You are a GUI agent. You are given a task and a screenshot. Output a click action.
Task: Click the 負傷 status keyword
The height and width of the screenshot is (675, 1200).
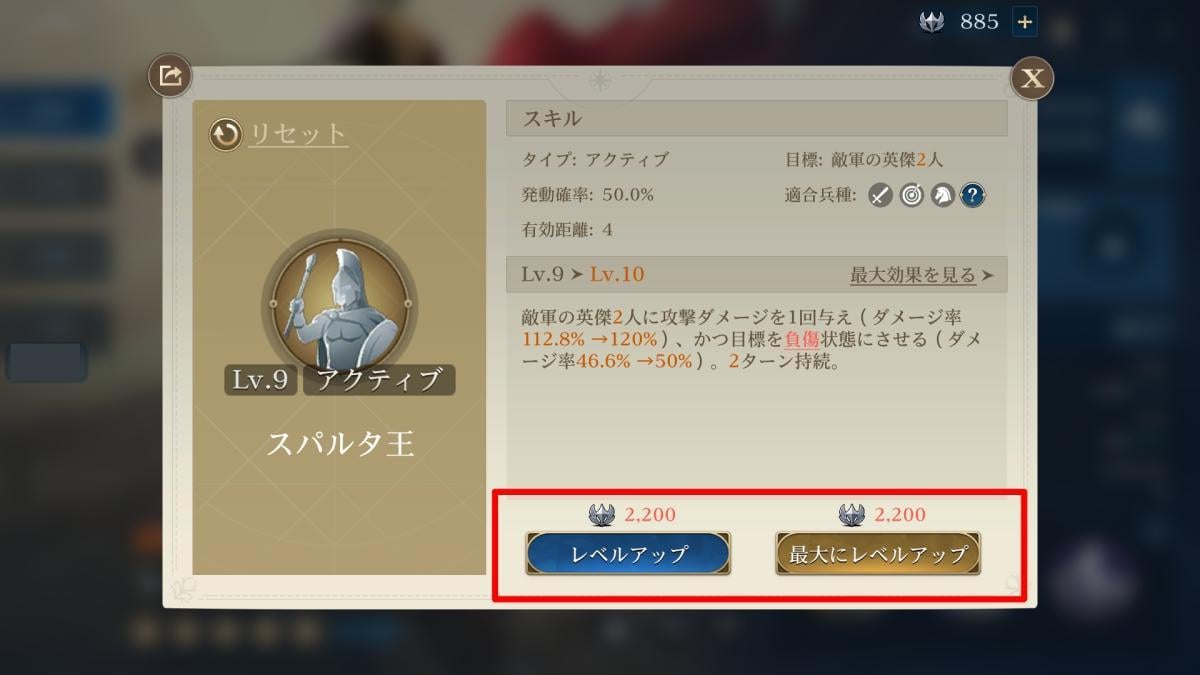click(x=802, y=339)
